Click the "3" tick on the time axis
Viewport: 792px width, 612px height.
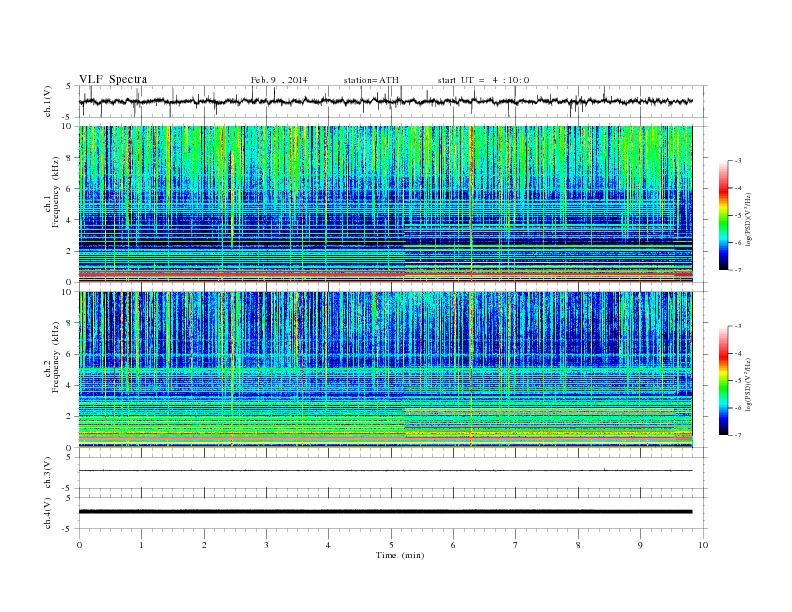point(266,545)
